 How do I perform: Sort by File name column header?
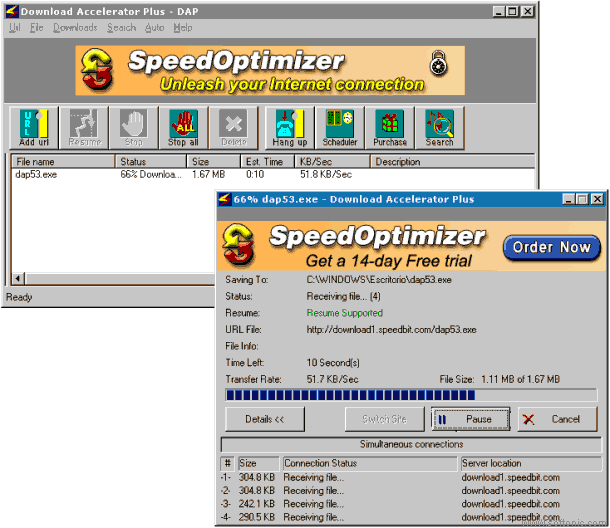click(x=63, y=161)
